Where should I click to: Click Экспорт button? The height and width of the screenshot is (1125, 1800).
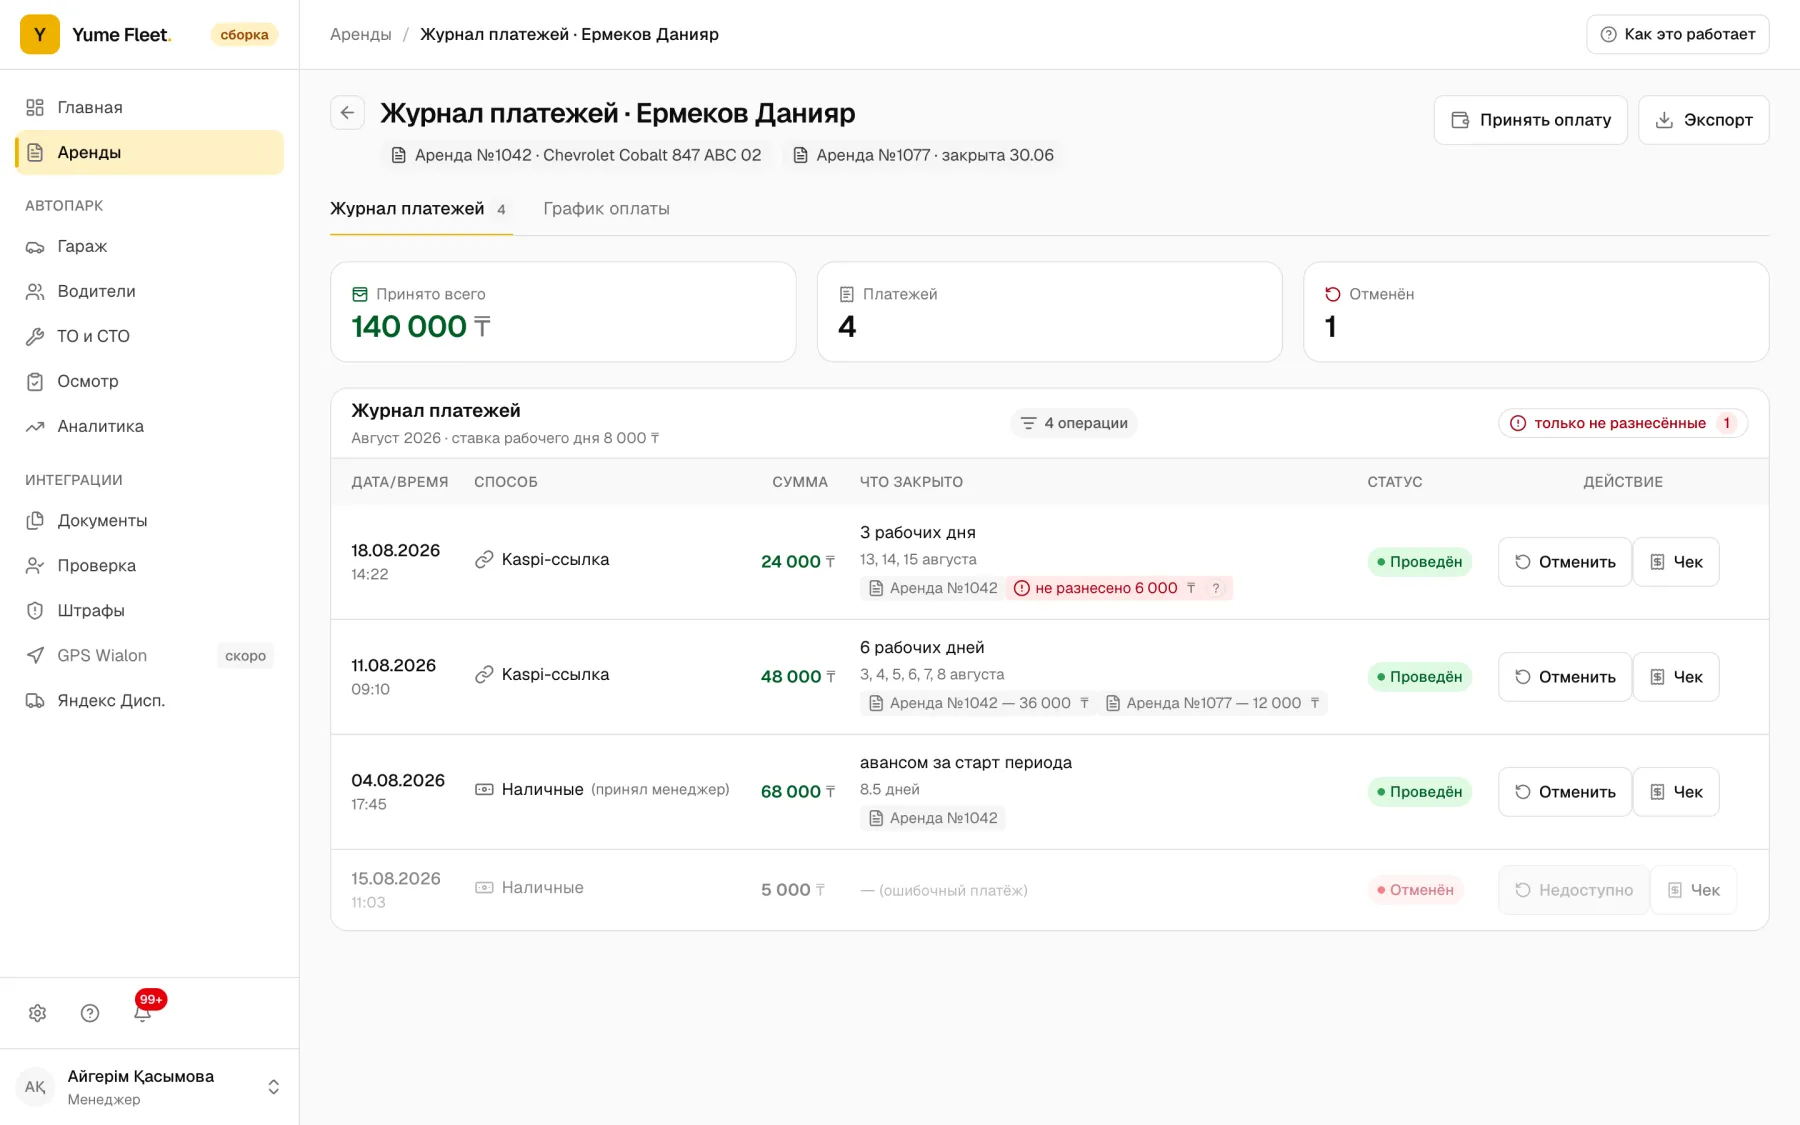pyautogui.click(x=1703, y=120)
